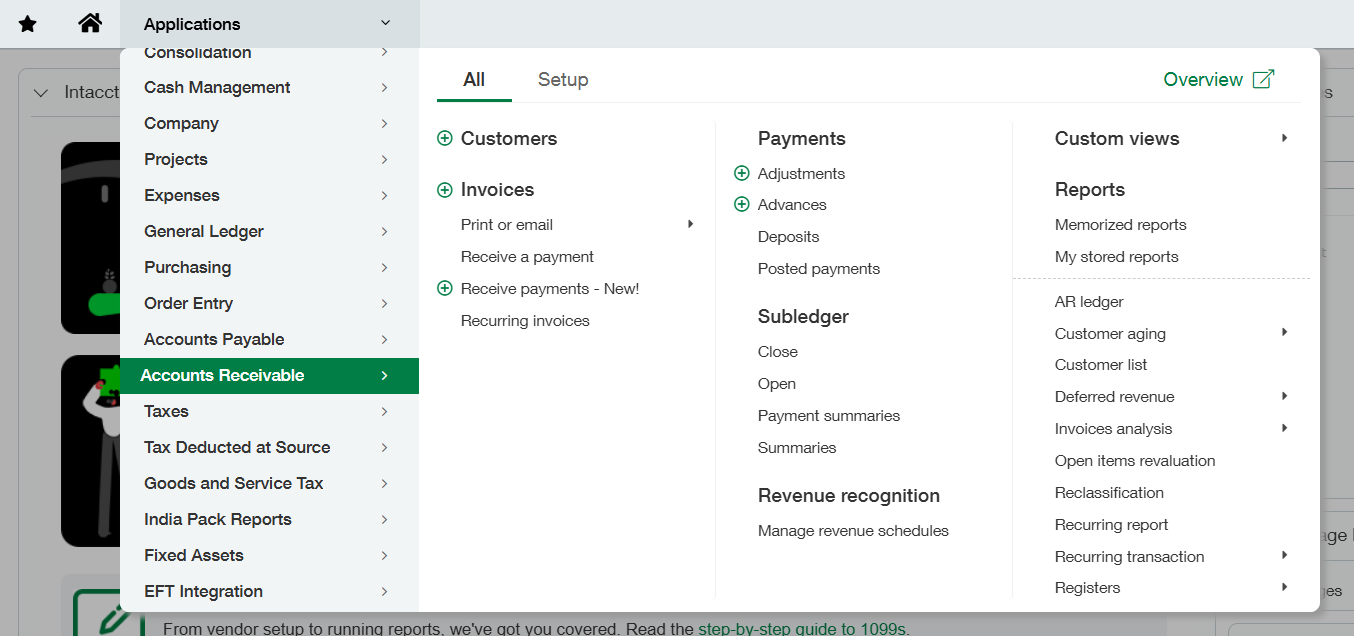Click the plus icon beside Customers
Image resolution: width=1354 pixels, height=636 pixels.
(445, 139)
